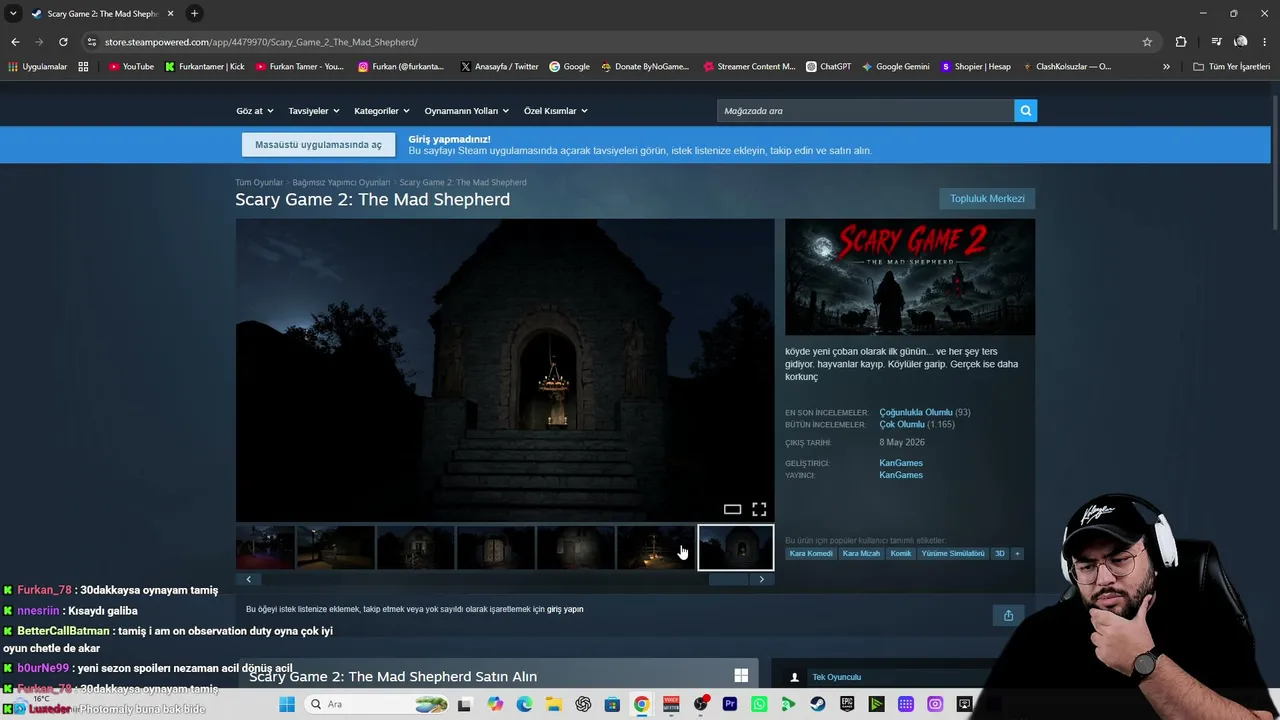Open the Özel Kısımlar dropdown
The height and width of the screenshot is (720, 1280).
[556, 111]
